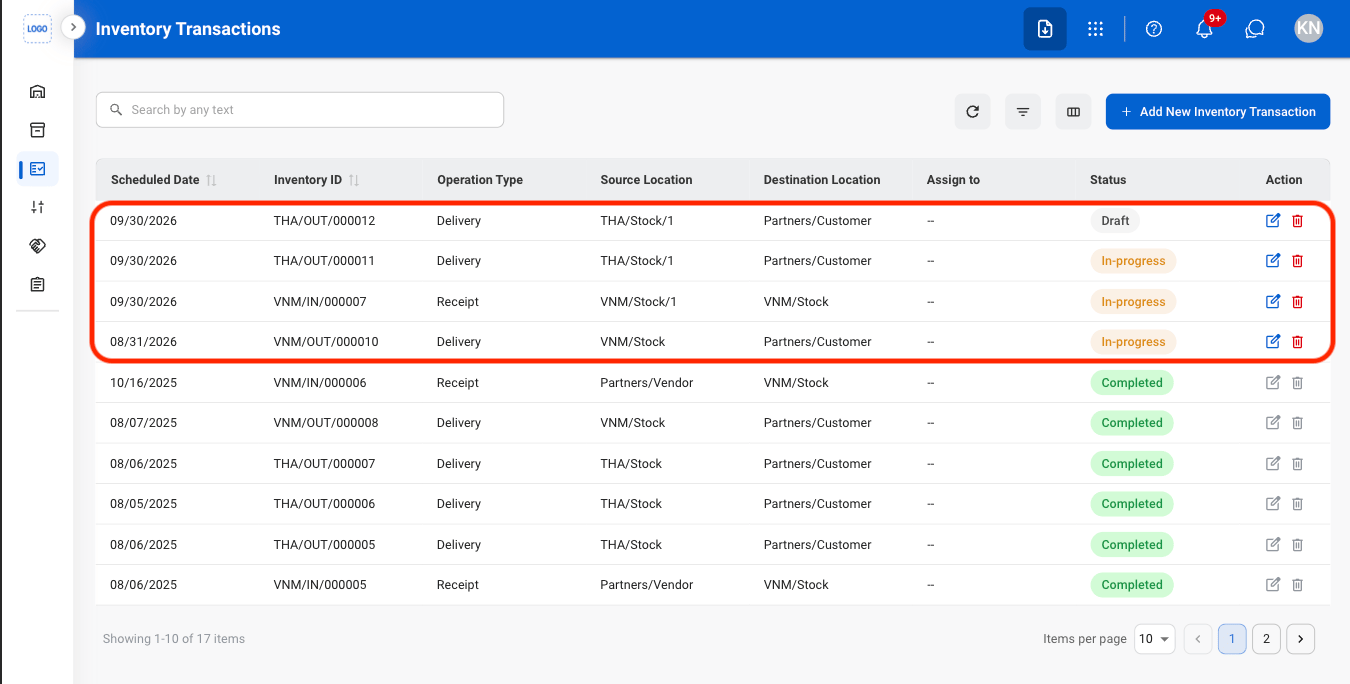This screenshot has width=1350, height=684.
Task: Open the chat messages icon
Action: tap(1255, 29)
